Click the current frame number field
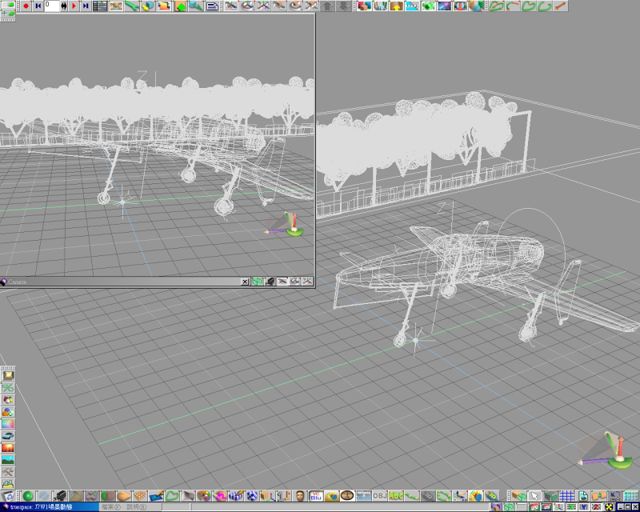The width and height of the screenshot is (640, 512). [54, 5]
